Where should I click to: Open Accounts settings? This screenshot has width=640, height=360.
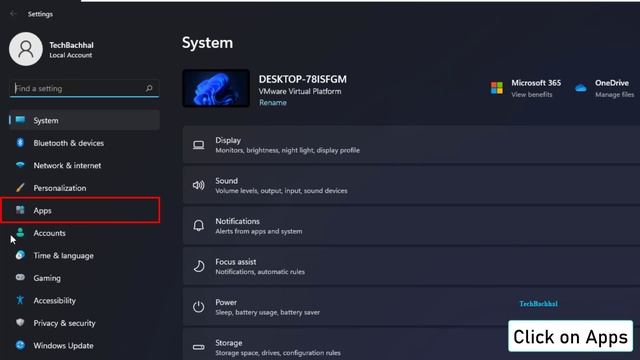[x=84, y=233]
